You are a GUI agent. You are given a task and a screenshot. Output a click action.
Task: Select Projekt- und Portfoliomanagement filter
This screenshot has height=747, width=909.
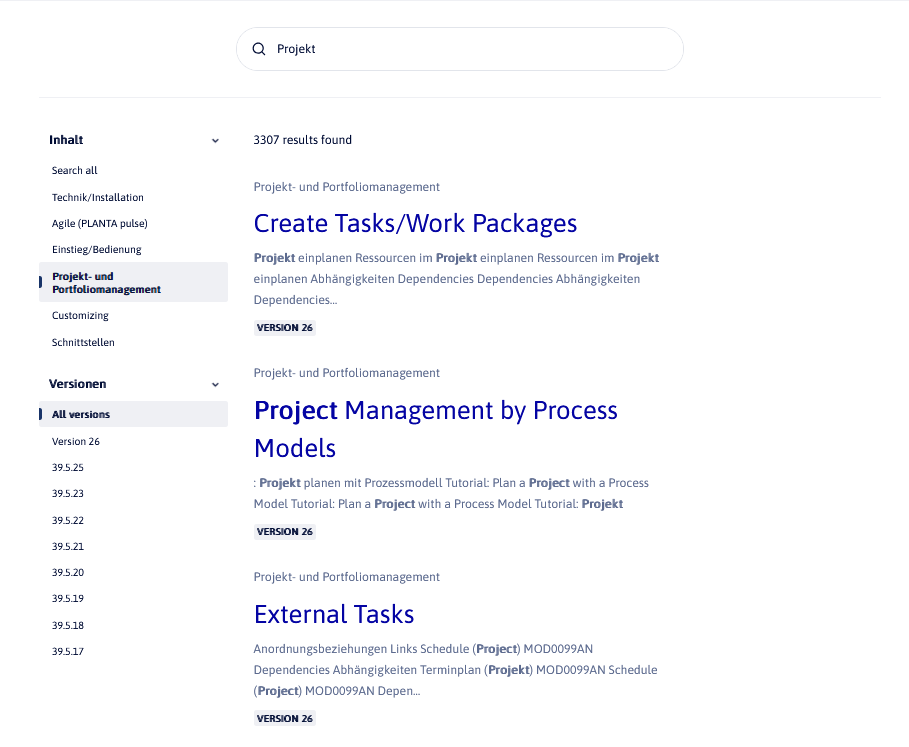[x=106, y=283]
